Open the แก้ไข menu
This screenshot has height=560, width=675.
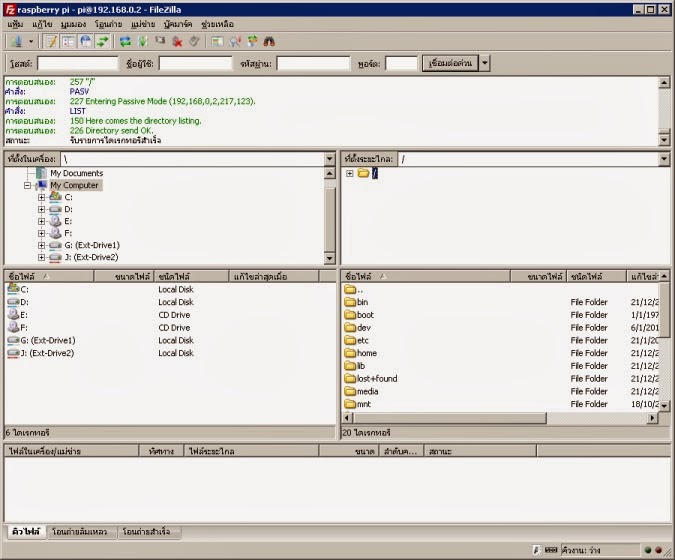pos(42,24)
